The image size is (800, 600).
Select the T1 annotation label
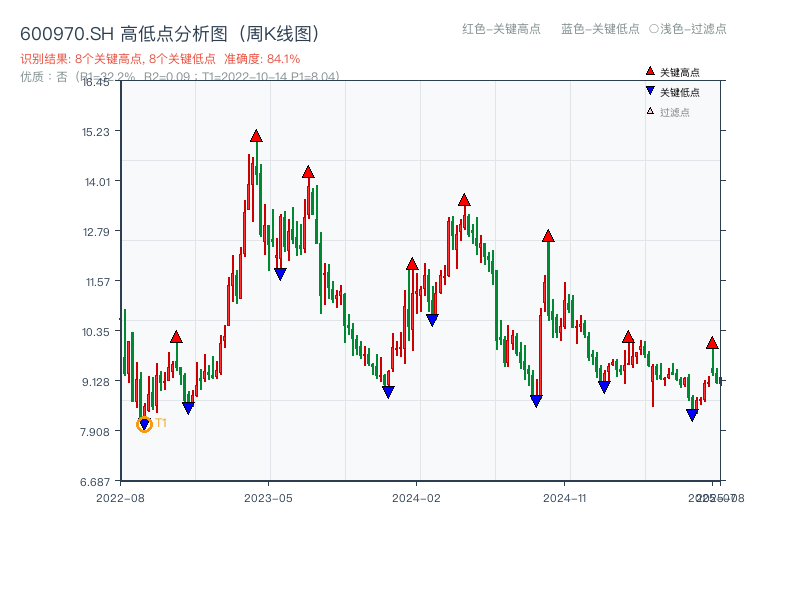tap(160, 424)
